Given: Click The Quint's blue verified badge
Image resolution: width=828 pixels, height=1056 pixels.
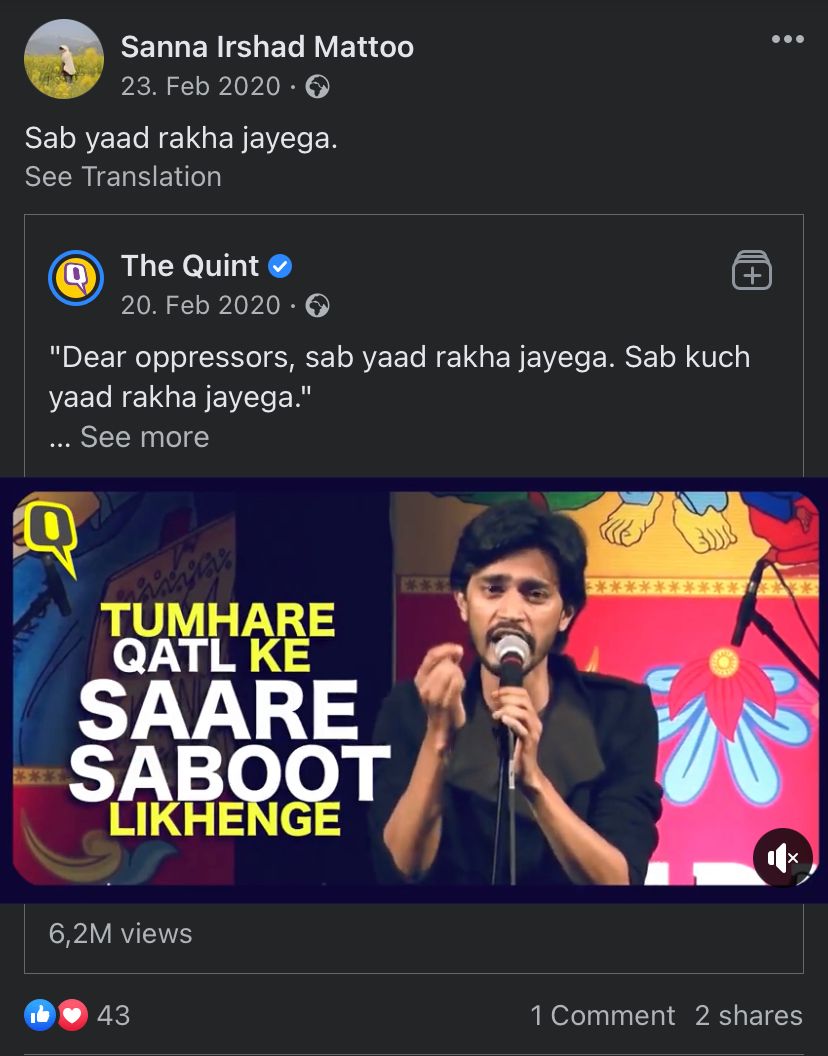Looking at the screenshot, I should 281,267.
